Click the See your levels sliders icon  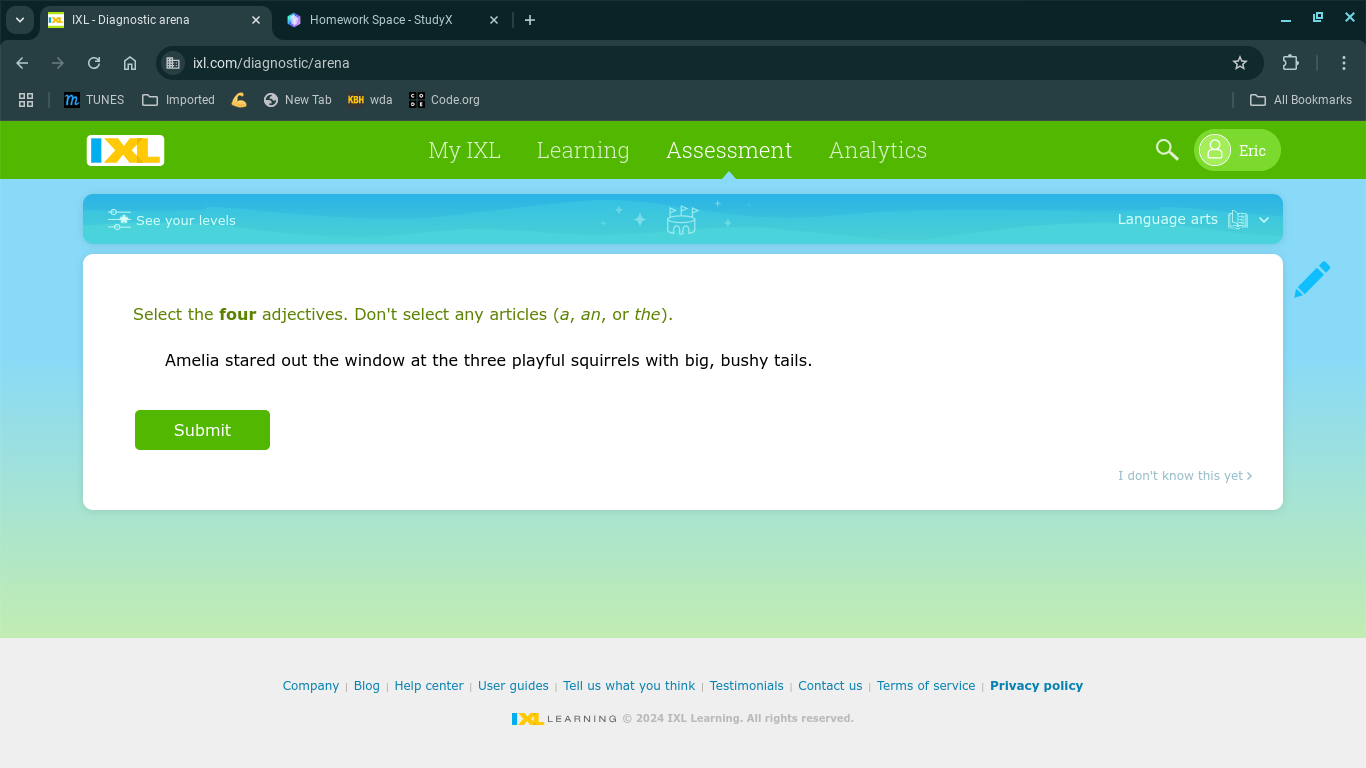pyautogui.click(x=119, y=220)
